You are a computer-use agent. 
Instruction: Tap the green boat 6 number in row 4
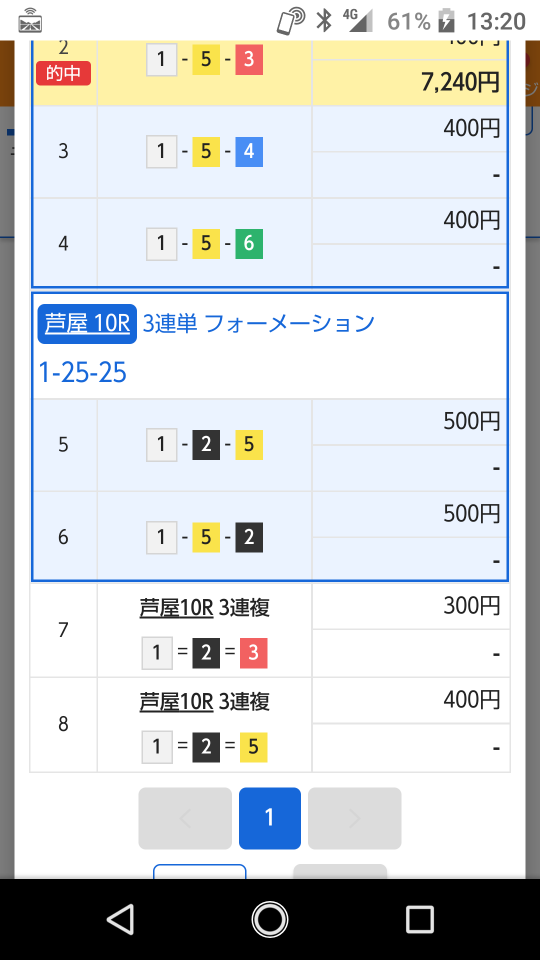click(249, 243)
